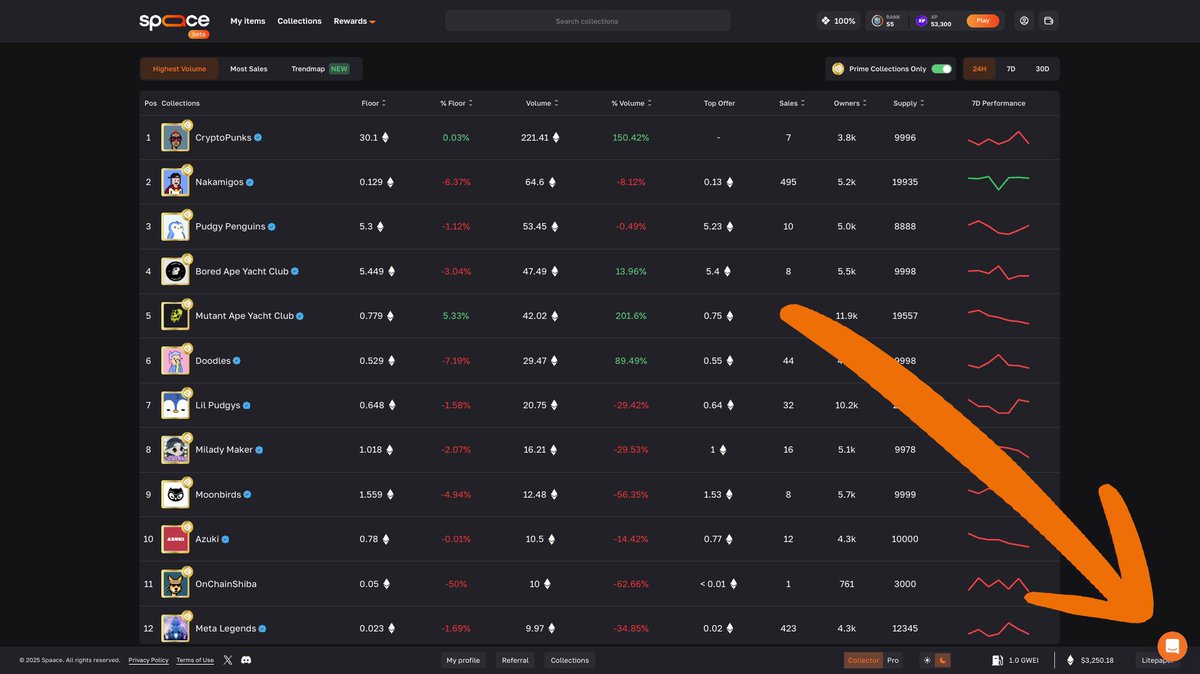The width and height of the screenshot is (1200, 674).
Task: Switch to the Most Sales tab
Action: [249, 69]
